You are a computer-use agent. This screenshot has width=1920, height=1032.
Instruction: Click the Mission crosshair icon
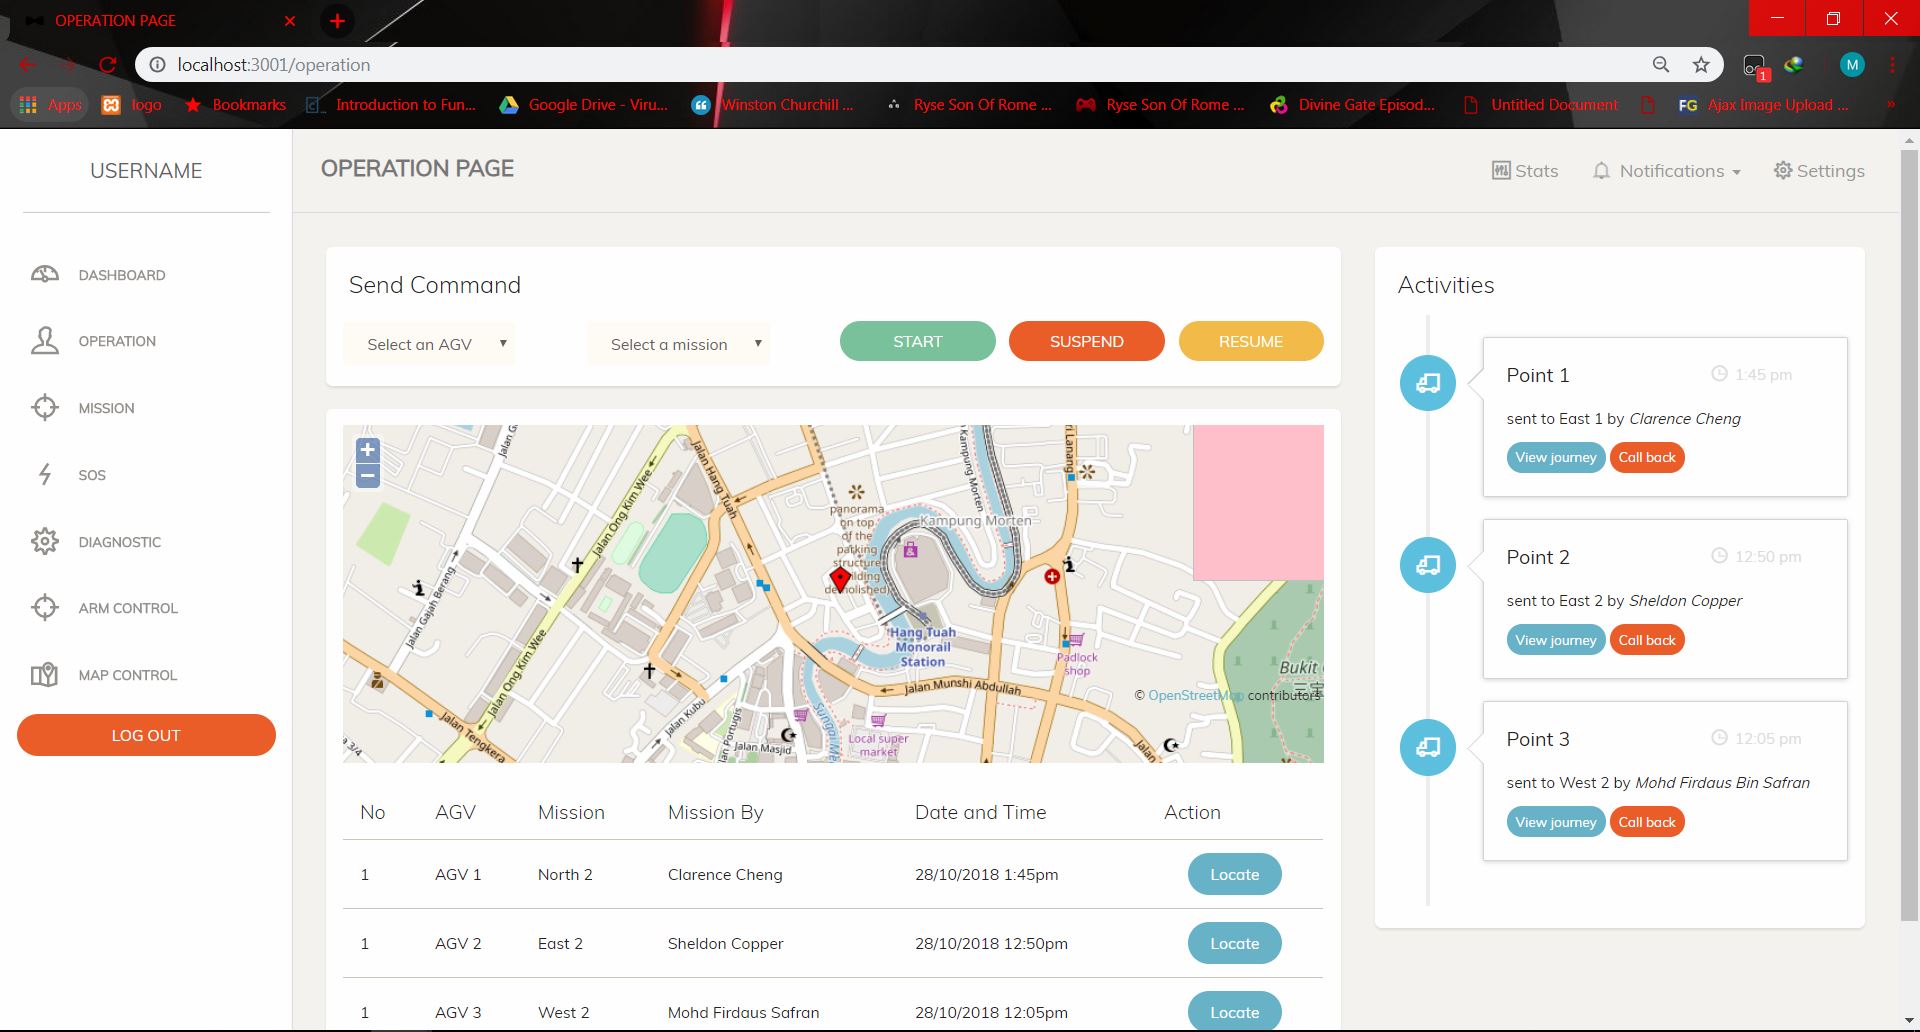[45, 408]
